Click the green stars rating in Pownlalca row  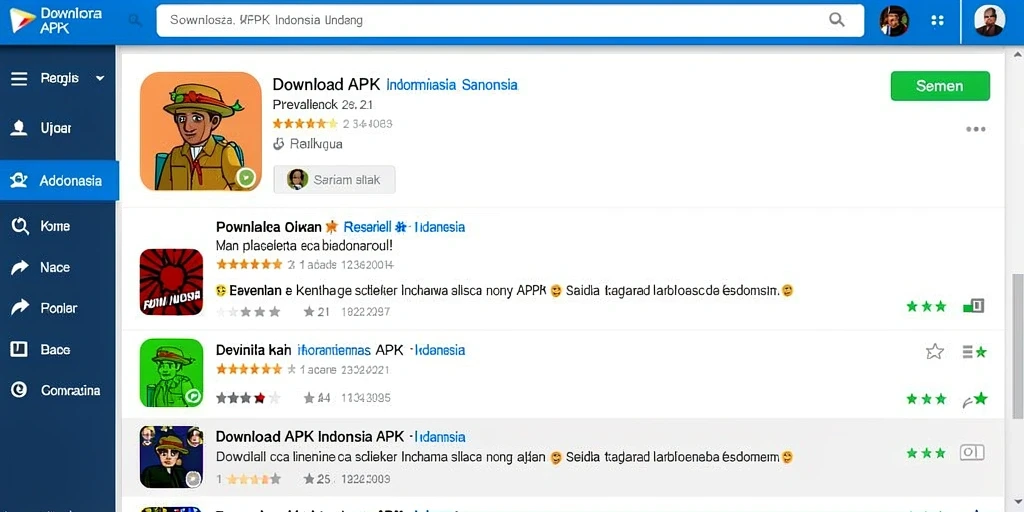(x=926, y=306)
